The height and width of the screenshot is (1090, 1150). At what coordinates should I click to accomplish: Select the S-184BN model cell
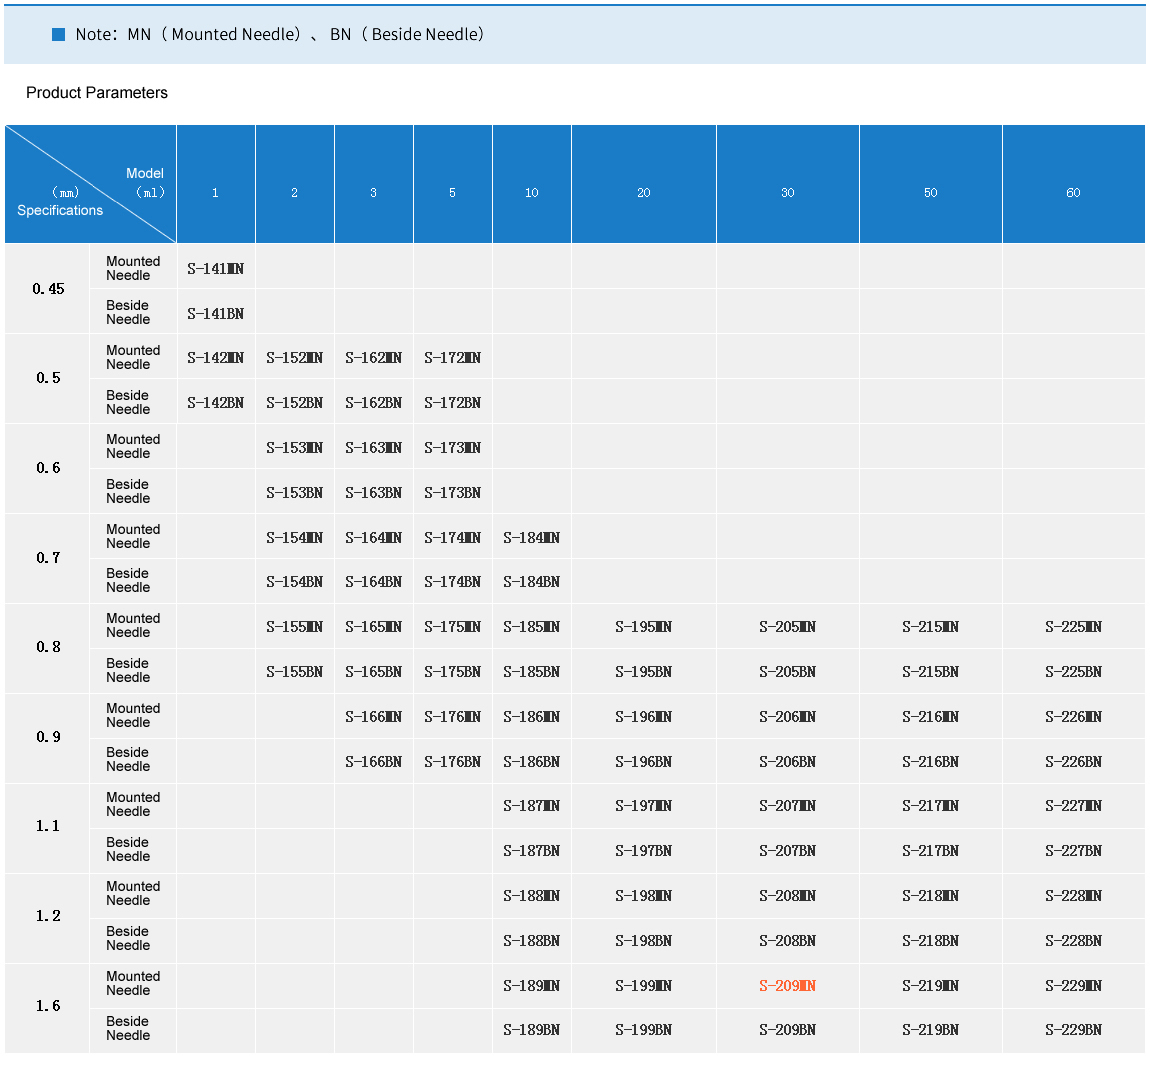(x=531, y=582)
